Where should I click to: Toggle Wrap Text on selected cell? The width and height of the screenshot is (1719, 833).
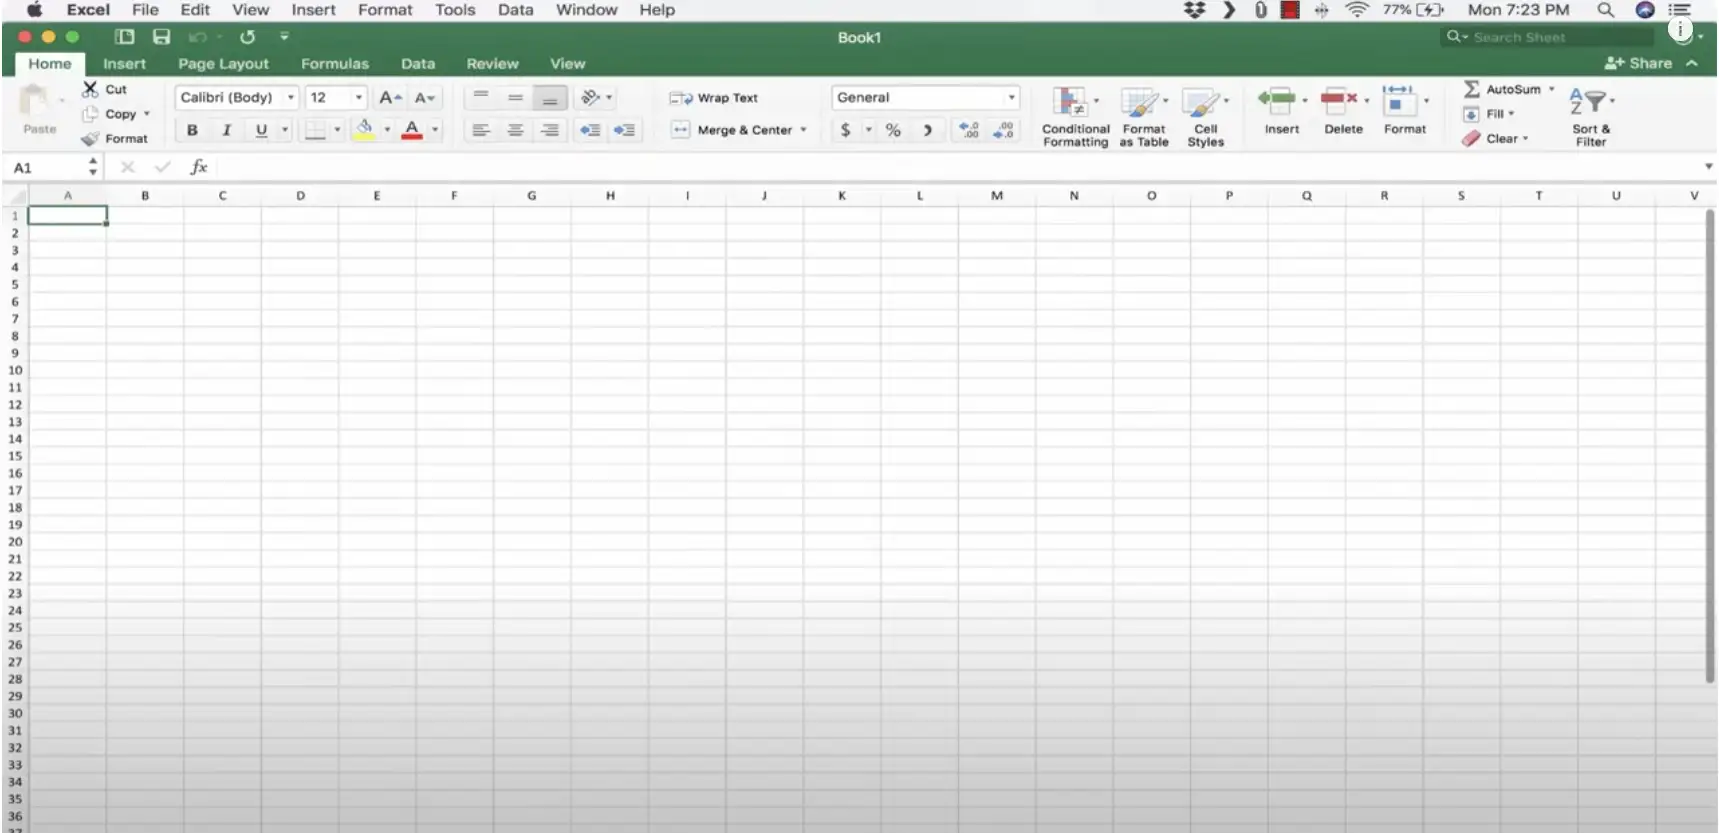tap(714, 98)
